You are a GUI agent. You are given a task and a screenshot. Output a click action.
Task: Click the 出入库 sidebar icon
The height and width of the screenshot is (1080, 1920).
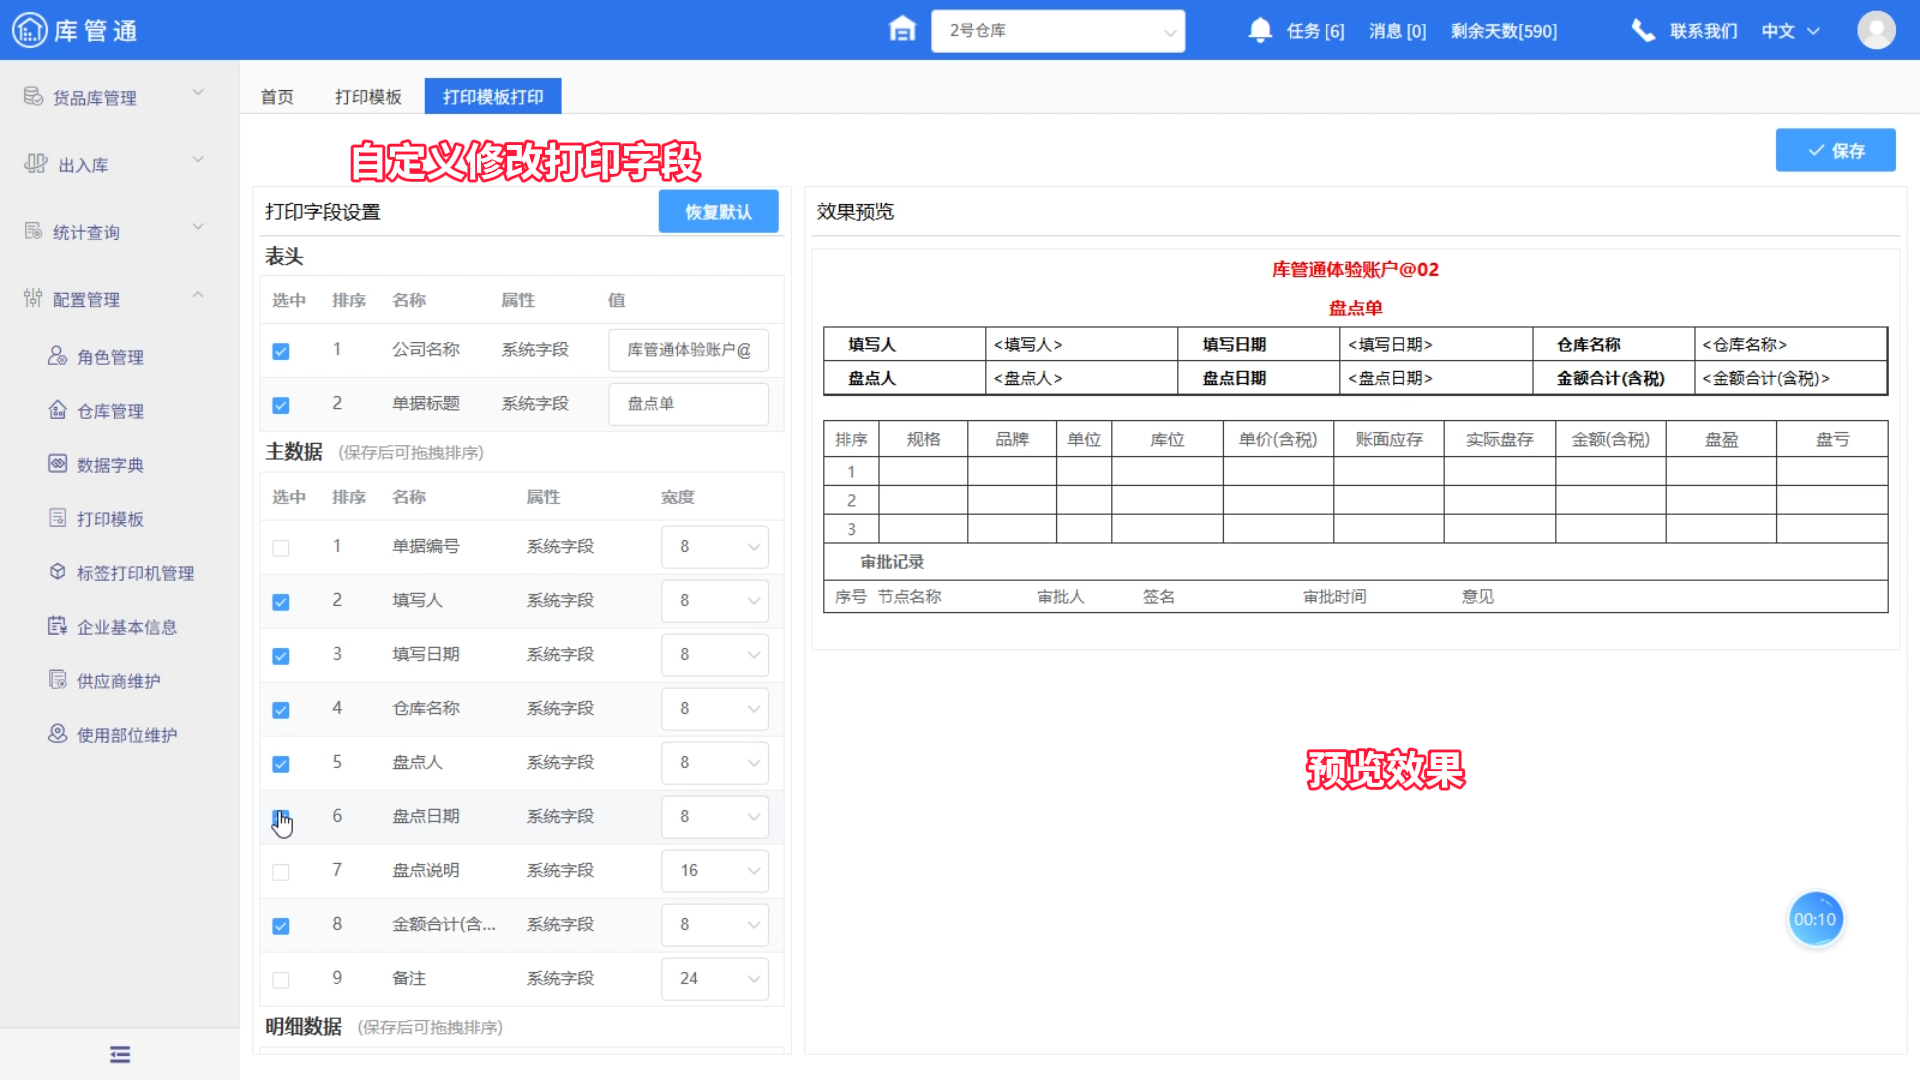pos(35,164)
